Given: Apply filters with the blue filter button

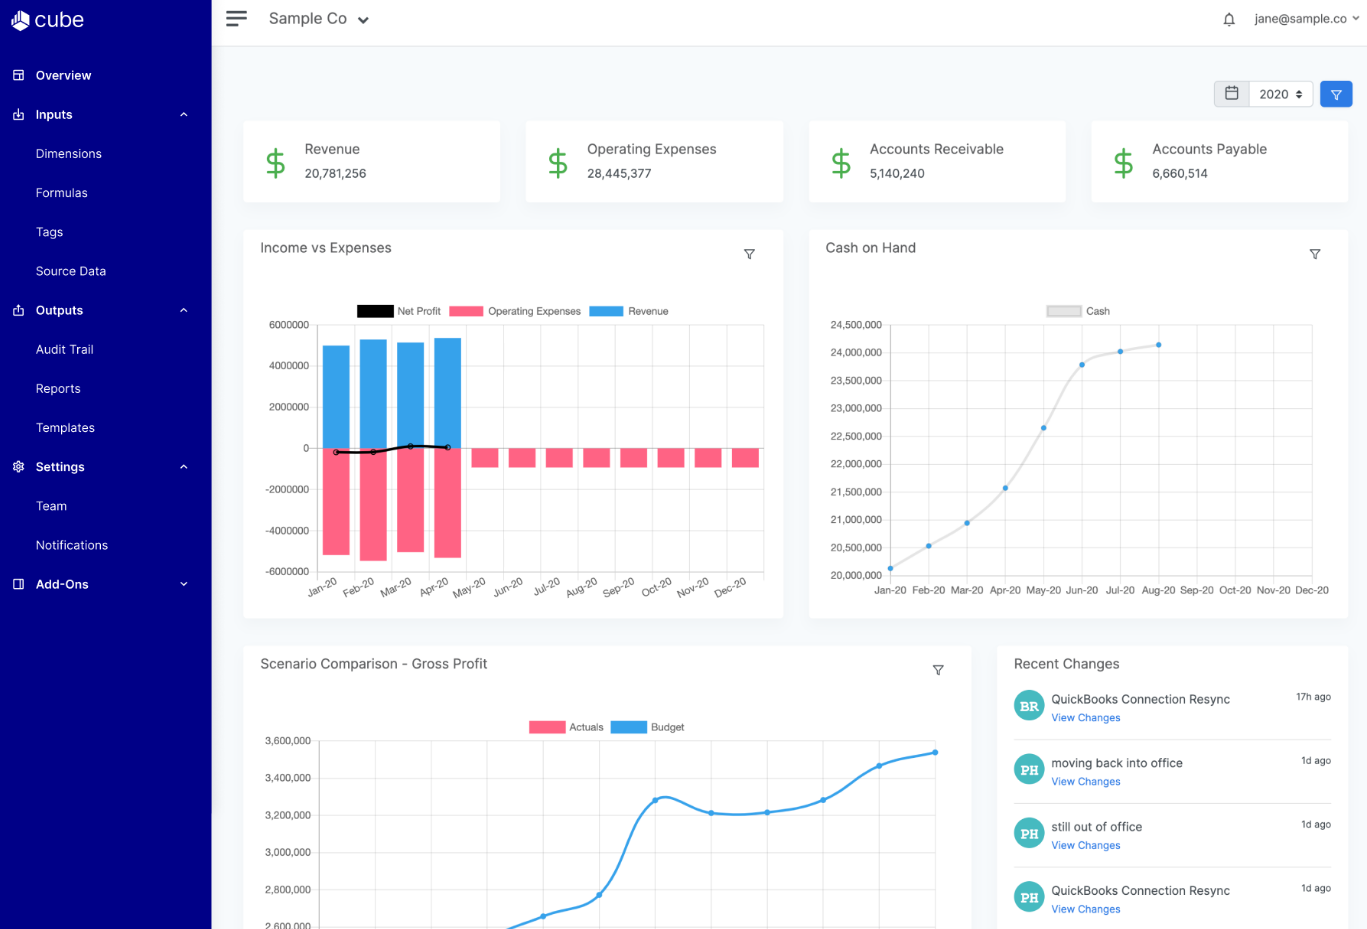Looking at the screenshot, I should click(1336, 93).
